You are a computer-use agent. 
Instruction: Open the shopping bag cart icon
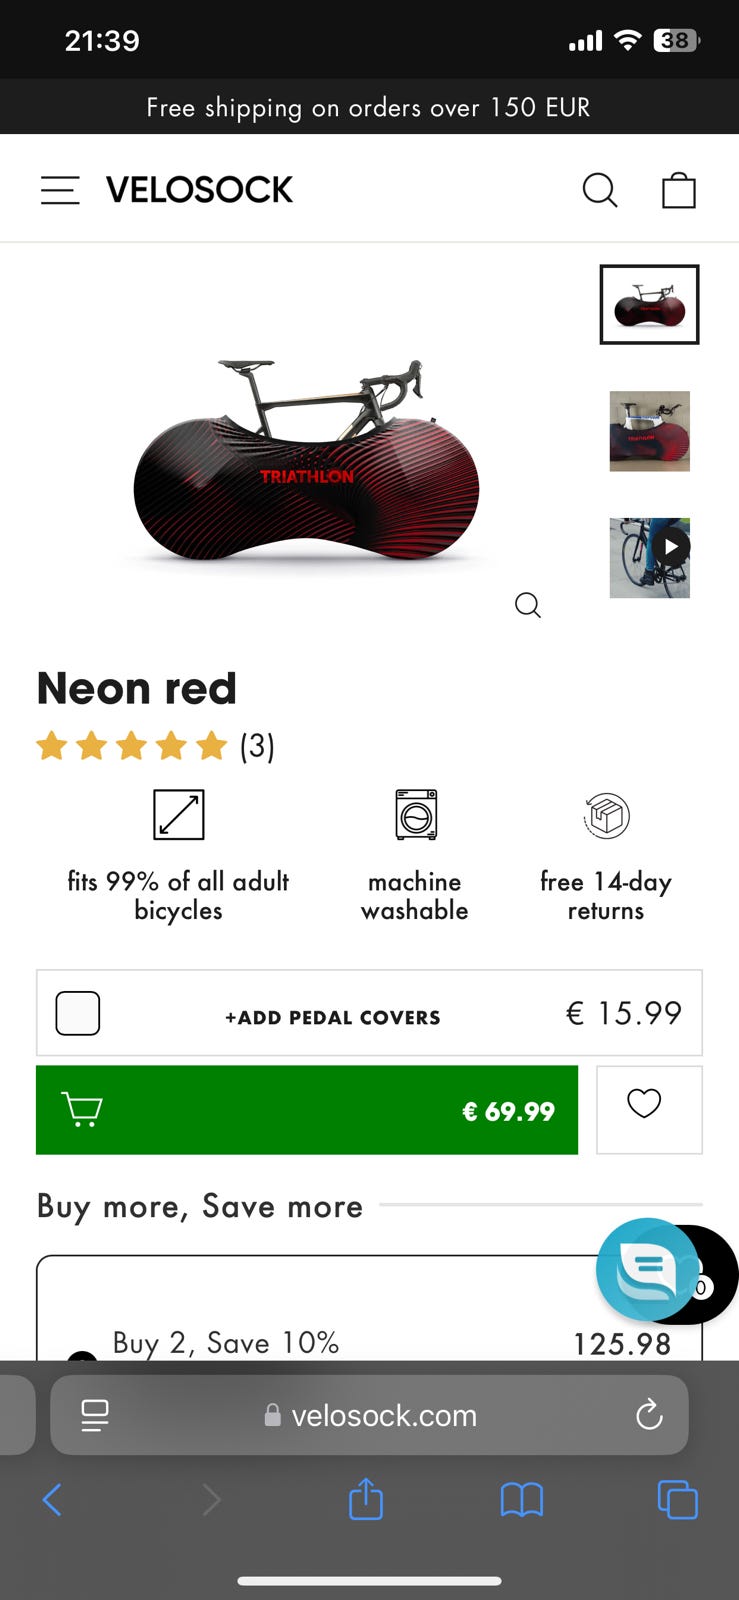(679, 190)
